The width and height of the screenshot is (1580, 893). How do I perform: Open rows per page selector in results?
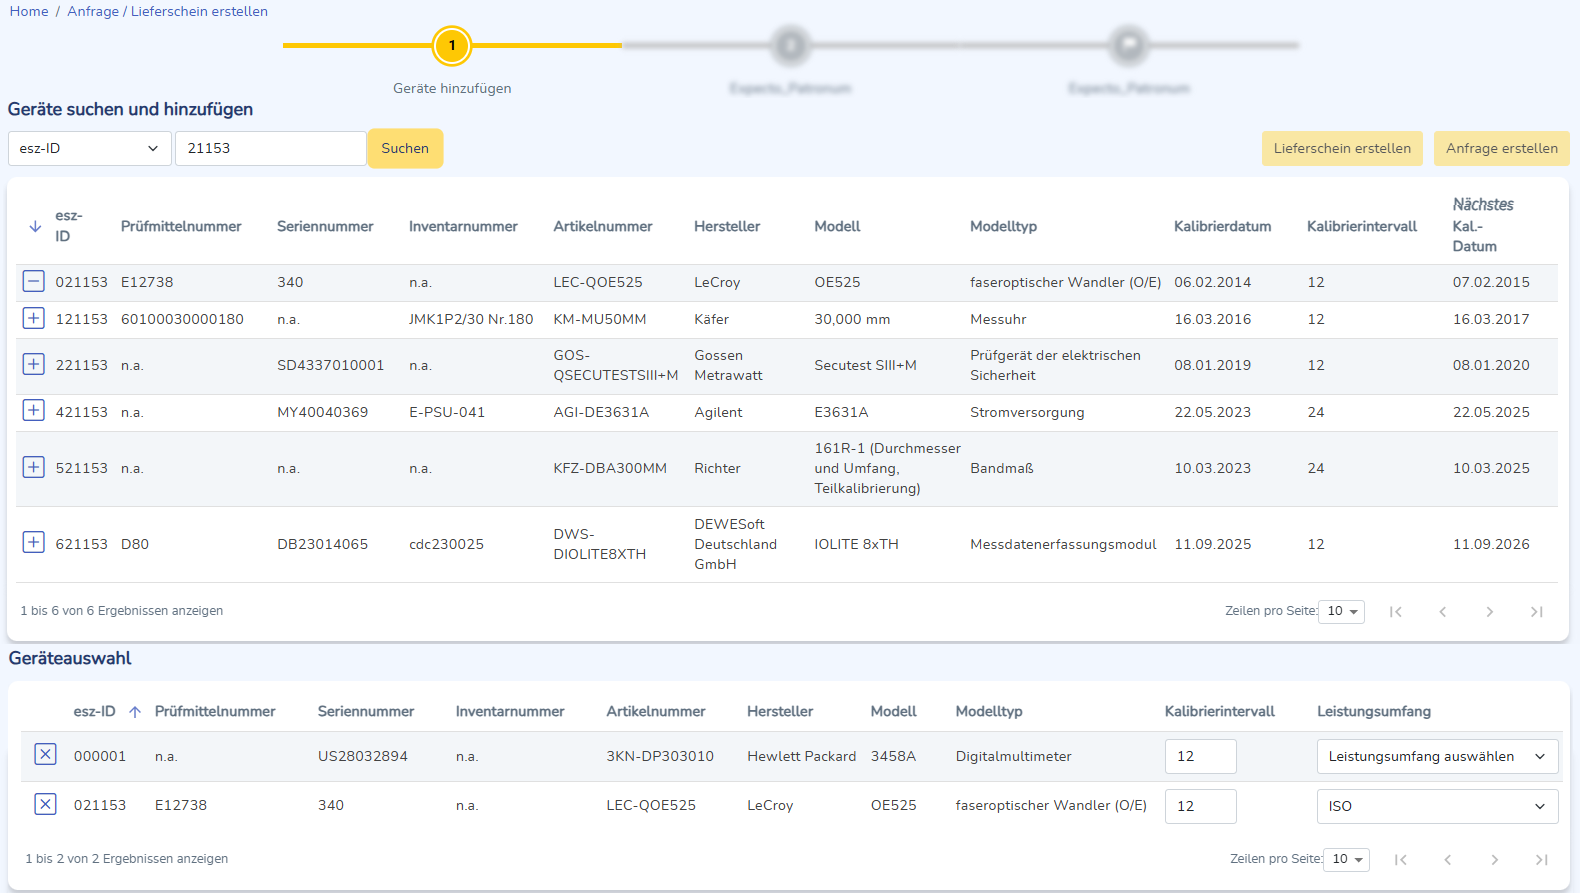[1341, 611]
